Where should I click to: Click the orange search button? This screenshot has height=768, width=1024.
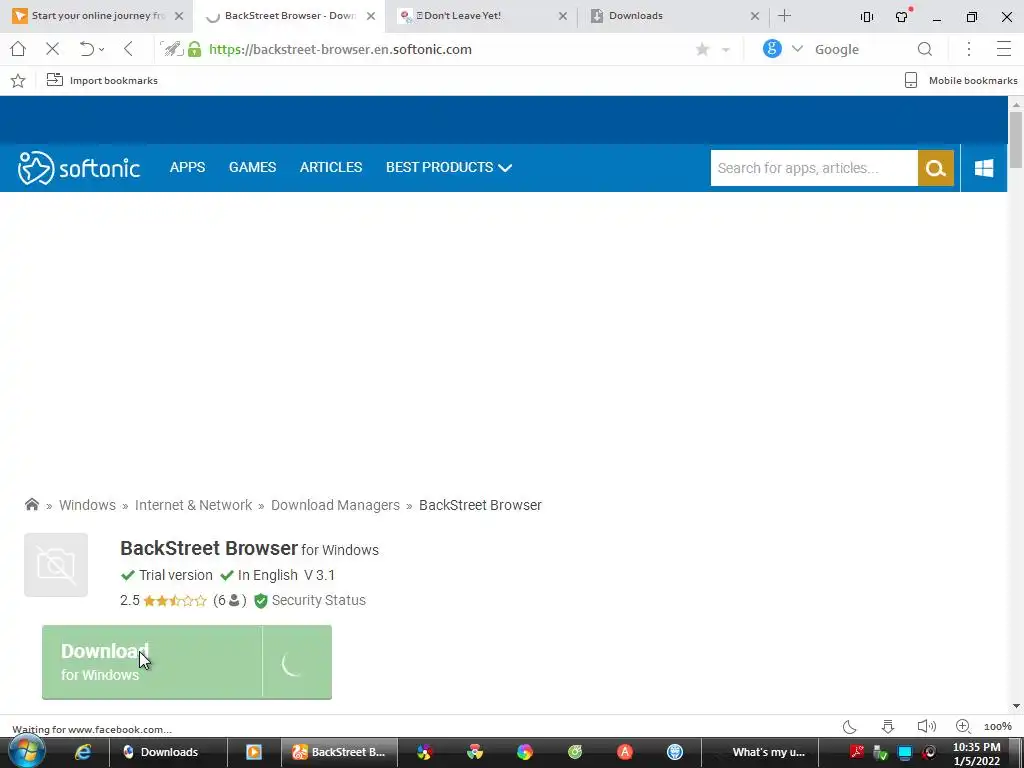click(x=936, y=168)
